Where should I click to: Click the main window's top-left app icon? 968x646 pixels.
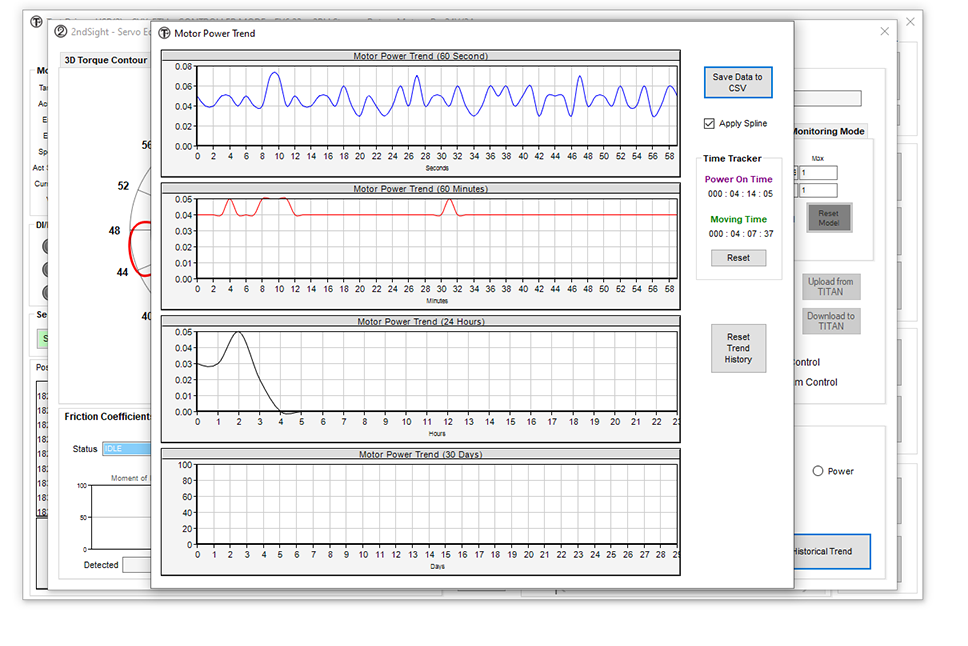pos(36,21)
